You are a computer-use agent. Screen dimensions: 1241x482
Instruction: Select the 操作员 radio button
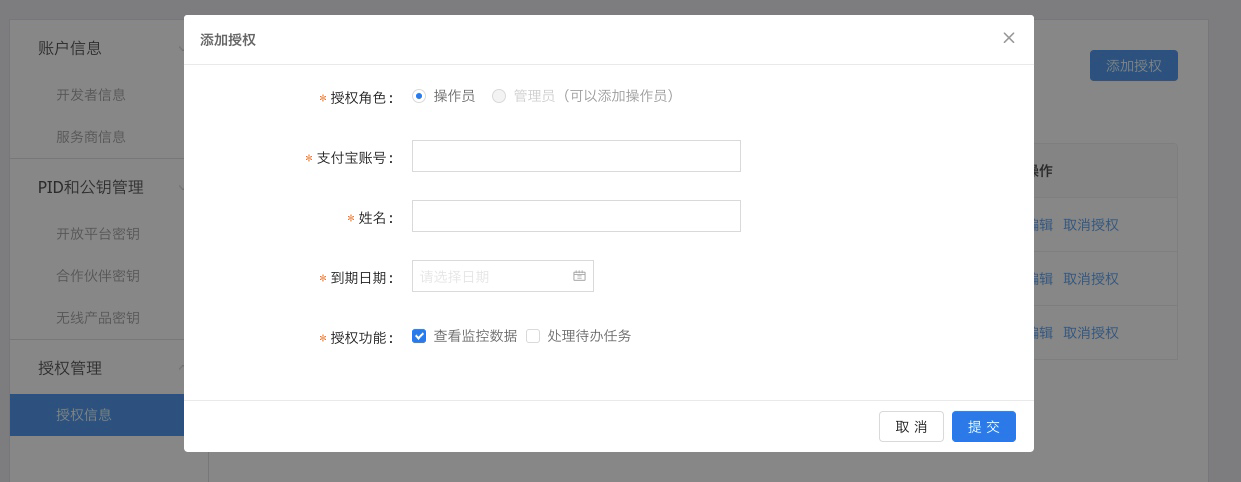[419, 96]
